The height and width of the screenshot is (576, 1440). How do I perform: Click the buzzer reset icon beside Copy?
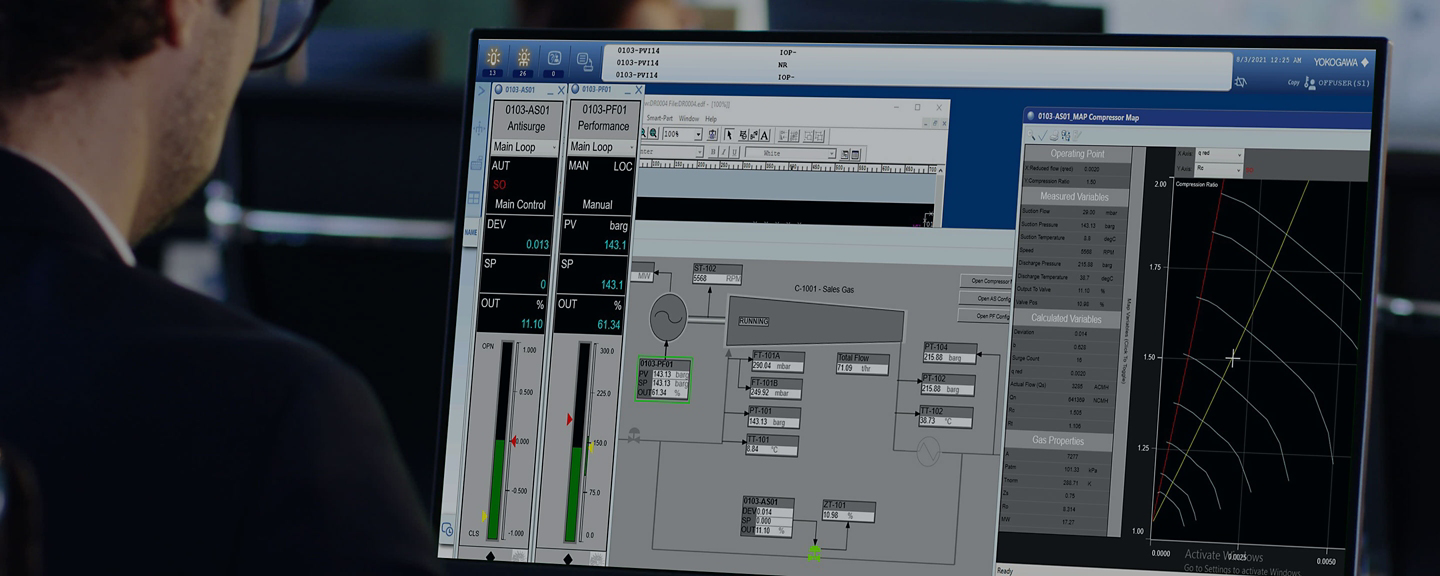1241,83
